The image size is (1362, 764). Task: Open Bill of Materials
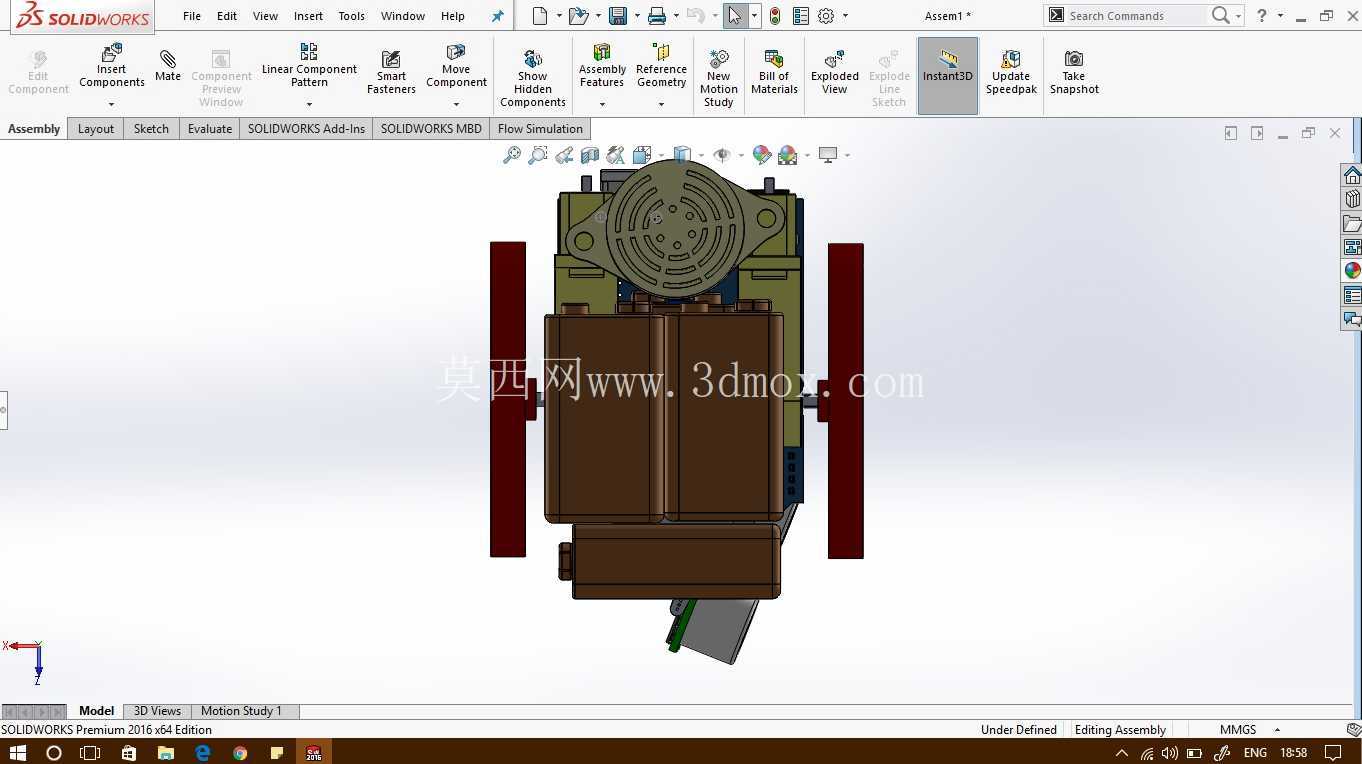(x=774, y=72)
